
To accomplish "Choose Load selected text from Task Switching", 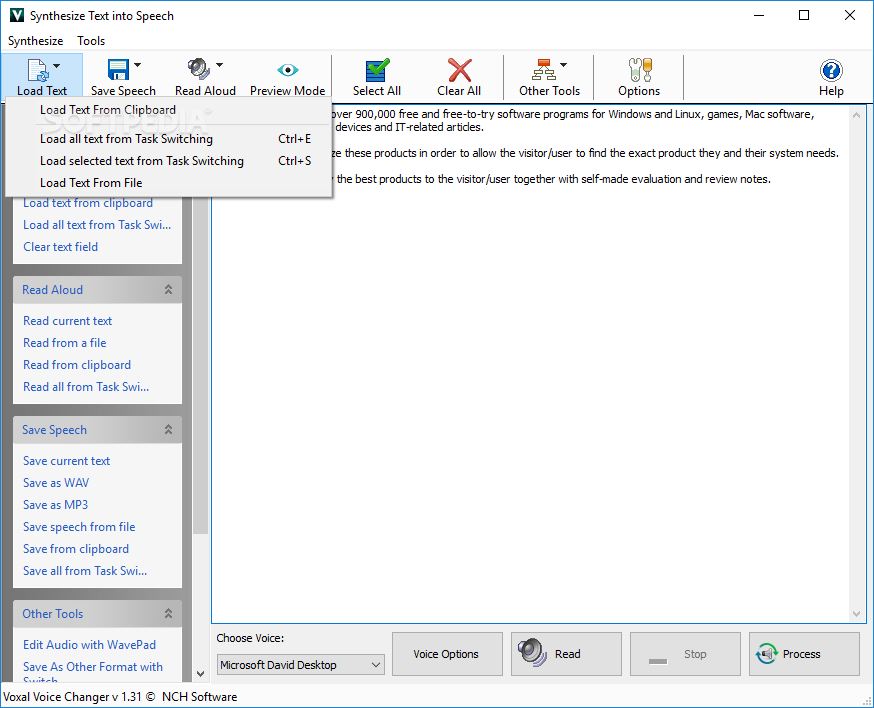I will [169, 161].
